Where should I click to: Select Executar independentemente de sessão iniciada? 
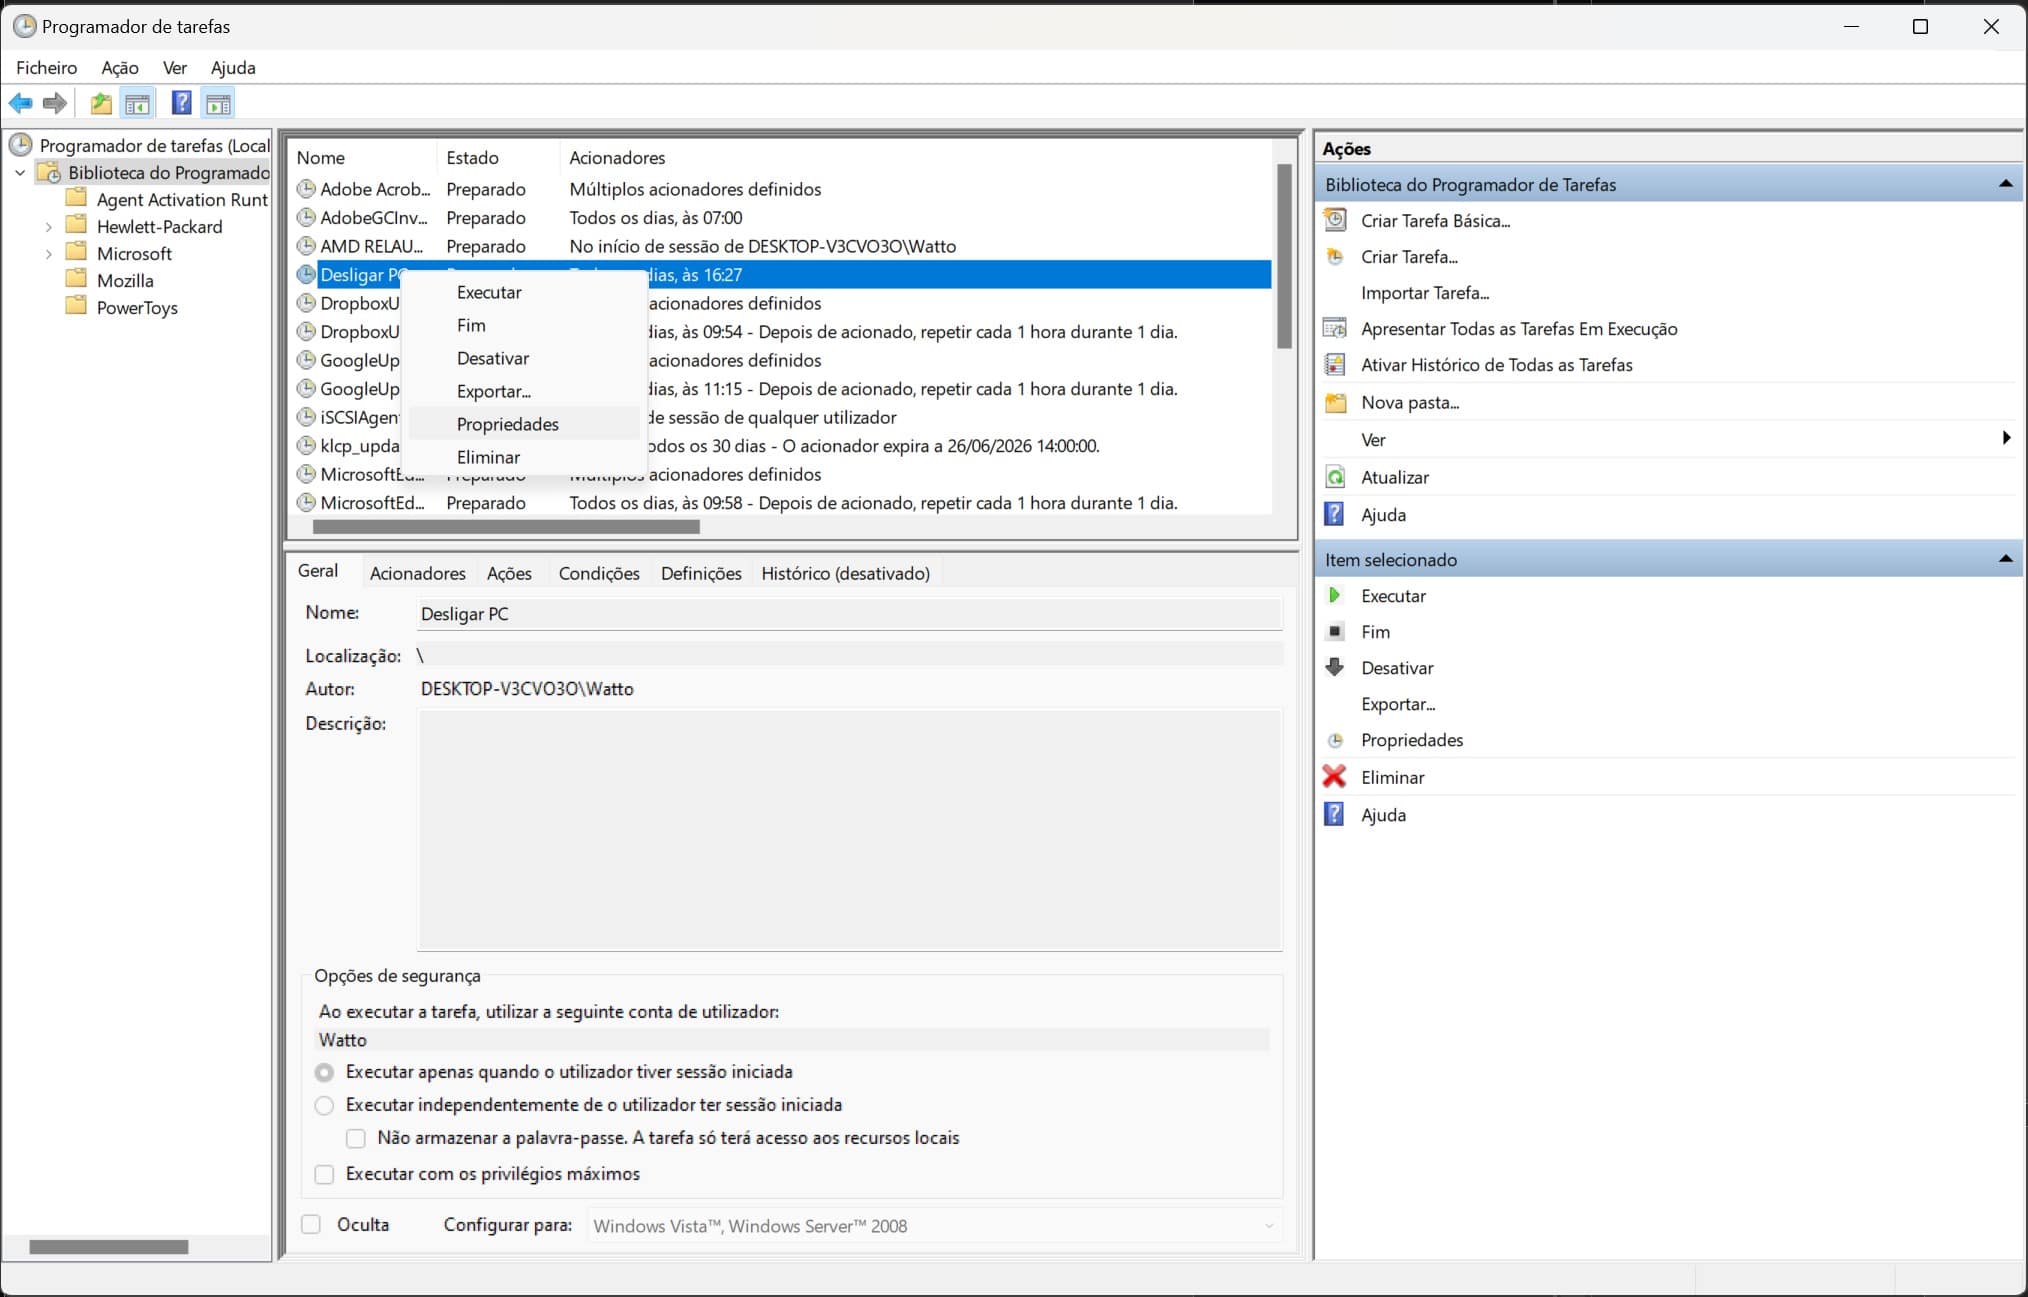[x=324, y=1105]
